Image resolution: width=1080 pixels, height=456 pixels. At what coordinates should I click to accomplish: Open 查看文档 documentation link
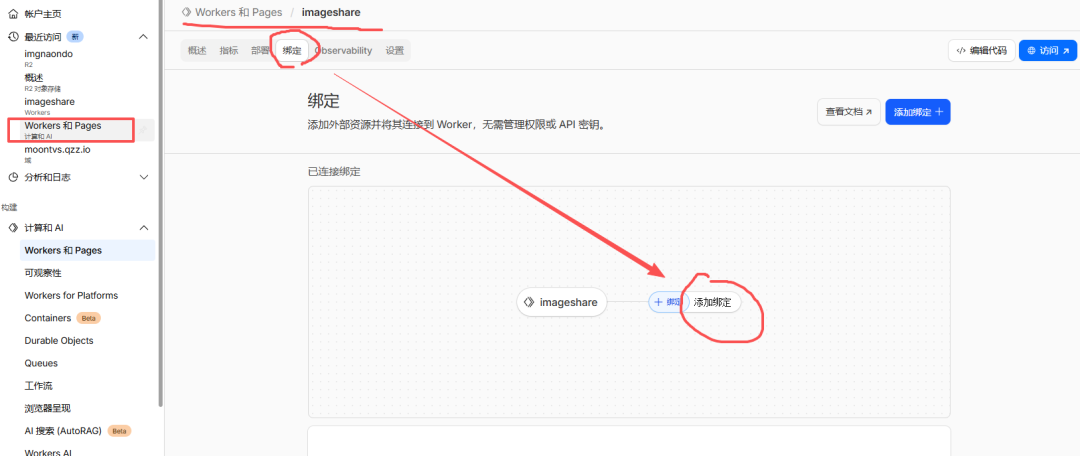(x=845, y=112)
